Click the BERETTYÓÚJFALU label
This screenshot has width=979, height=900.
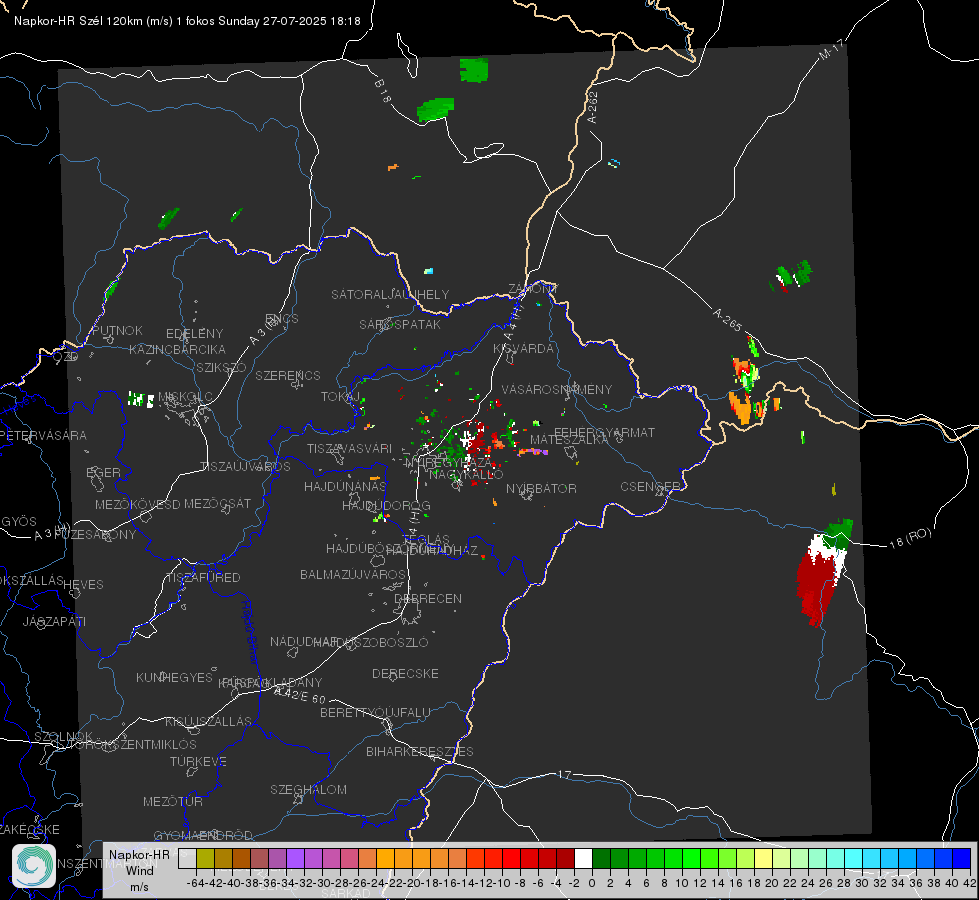click(x=375, y=712)
